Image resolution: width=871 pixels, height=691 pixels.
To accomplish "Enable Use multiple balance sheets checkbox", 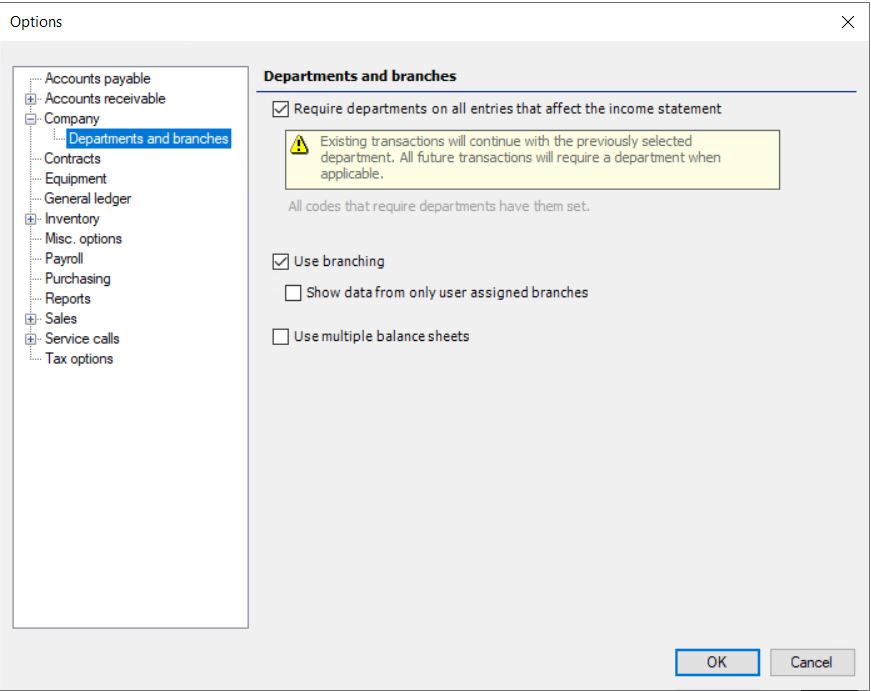I will point(281,336).
